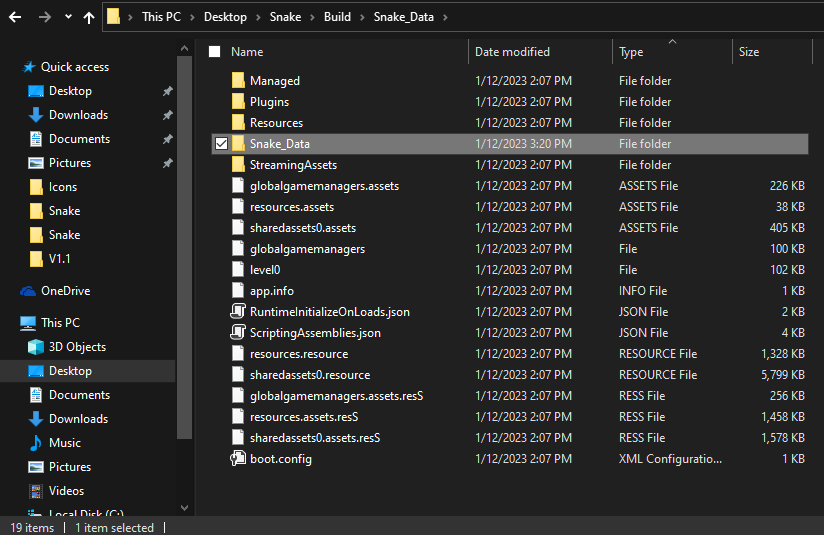Open Music note icon in sidebar
The width and height of the screenshot is (824, 535).
tap(36, 443)
